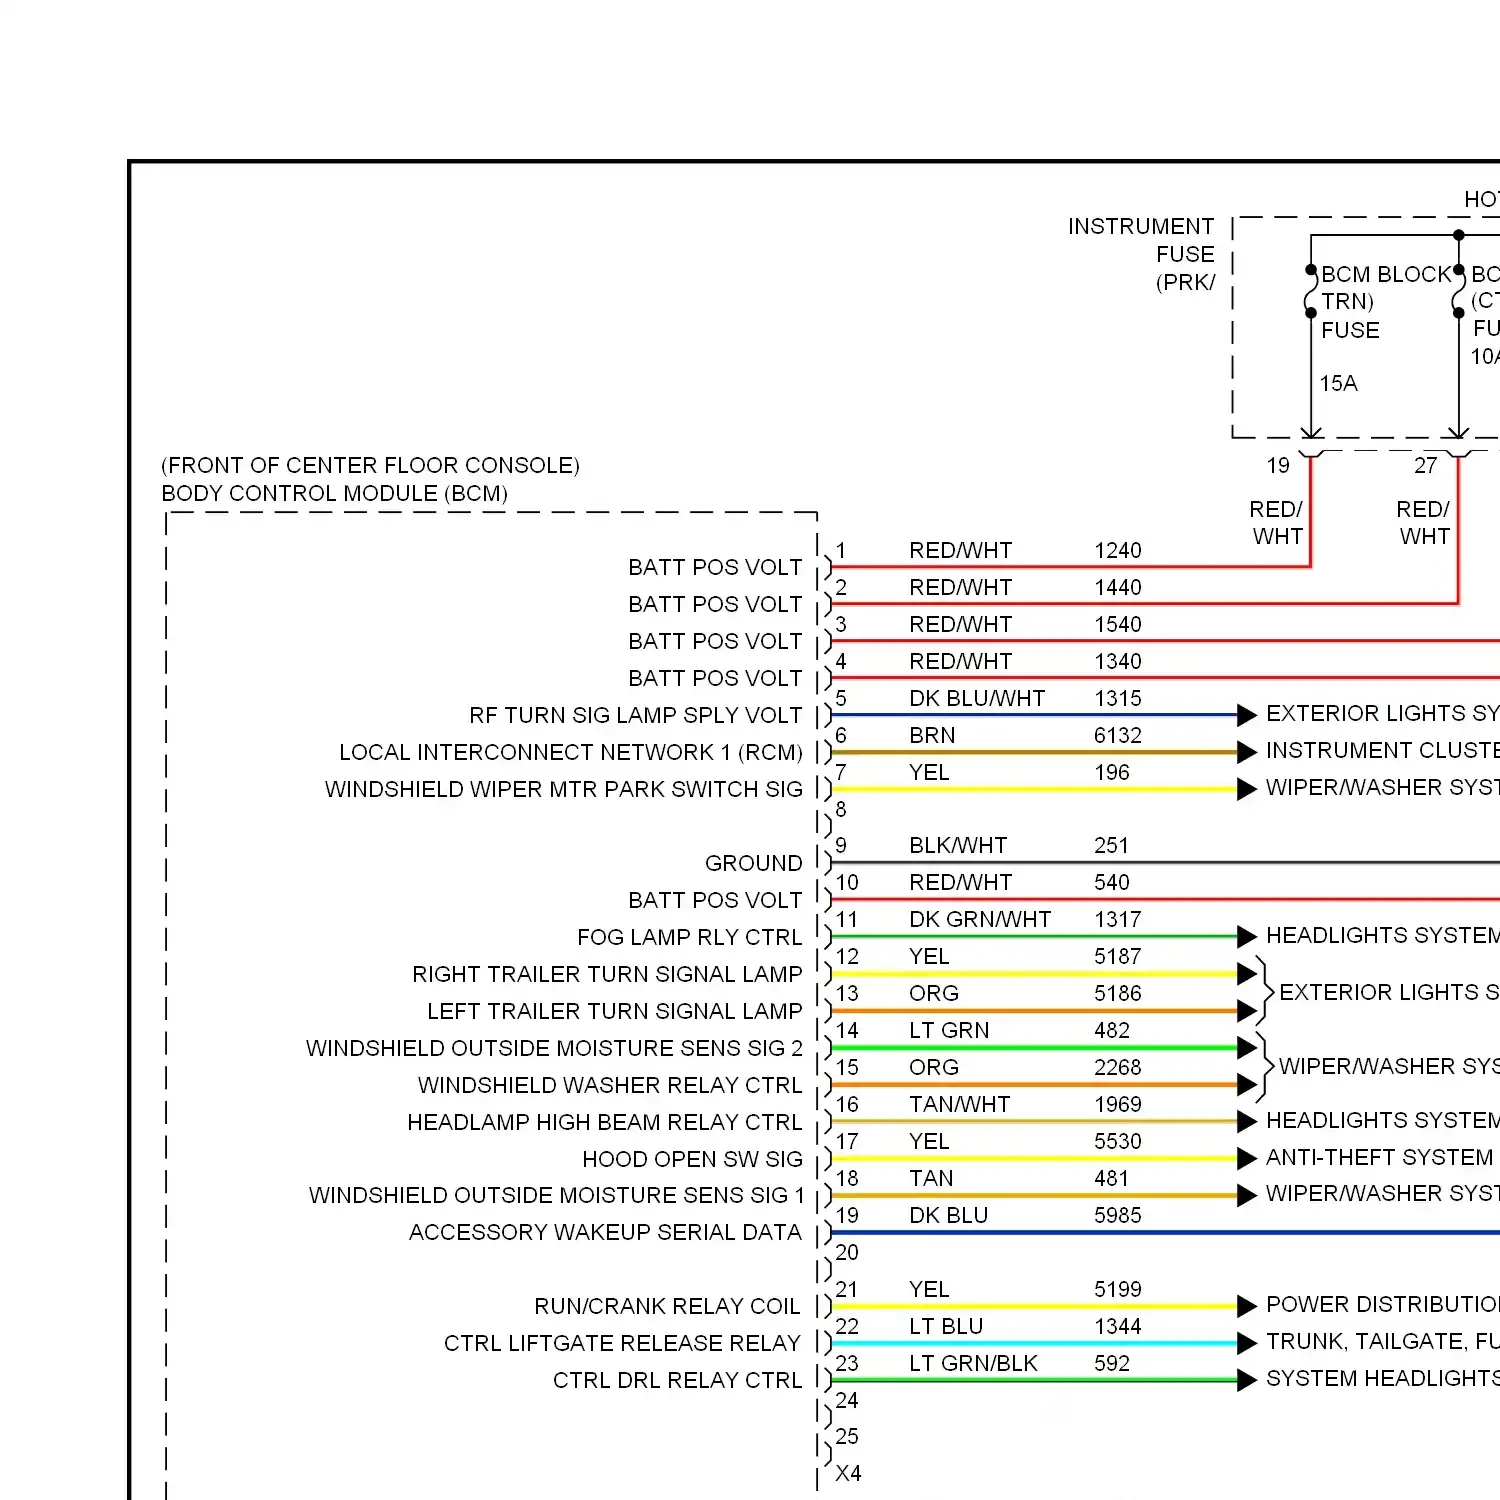The width and height of the screenshot is (1500, 1500).
Task: Click circuit number 6132 on BRN wire
Action: coord(1117,735)
